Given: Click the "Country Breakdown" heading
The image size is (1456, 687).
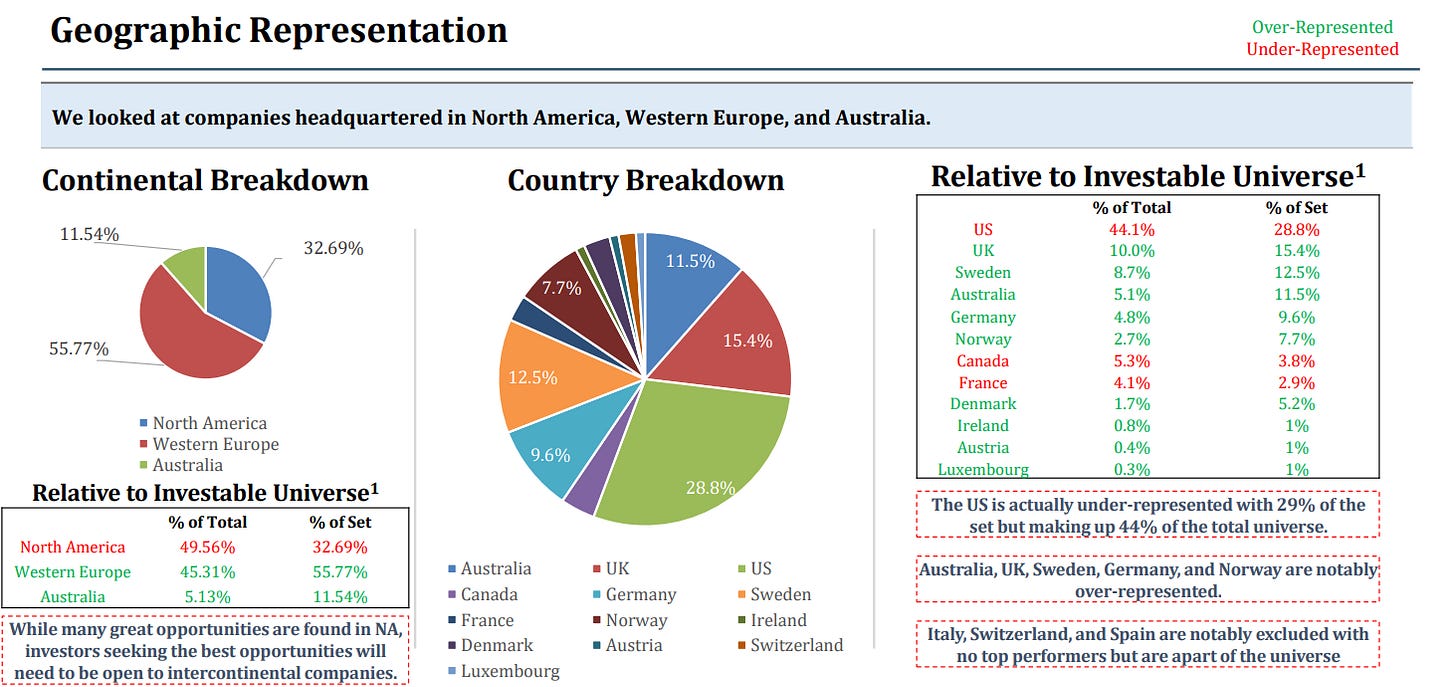Looking at the screenshot, I should tap(646, 181).
